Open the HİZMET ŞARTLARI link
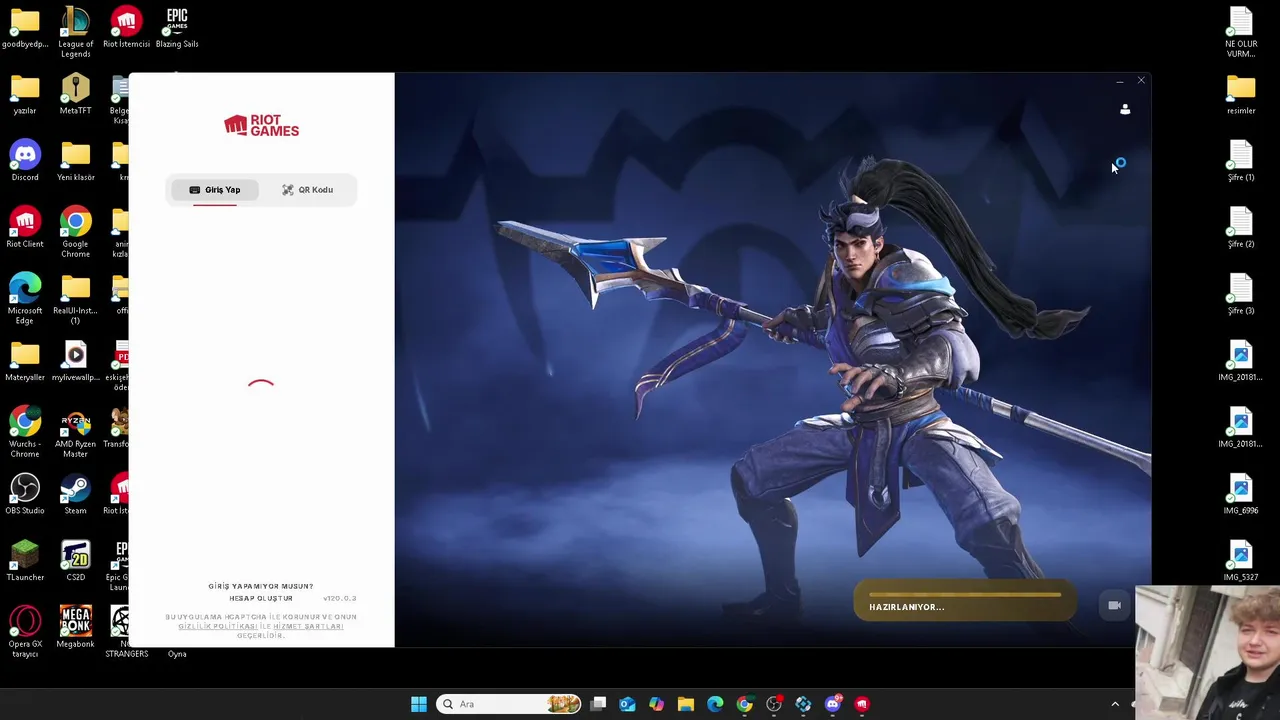 pos(308,626)
